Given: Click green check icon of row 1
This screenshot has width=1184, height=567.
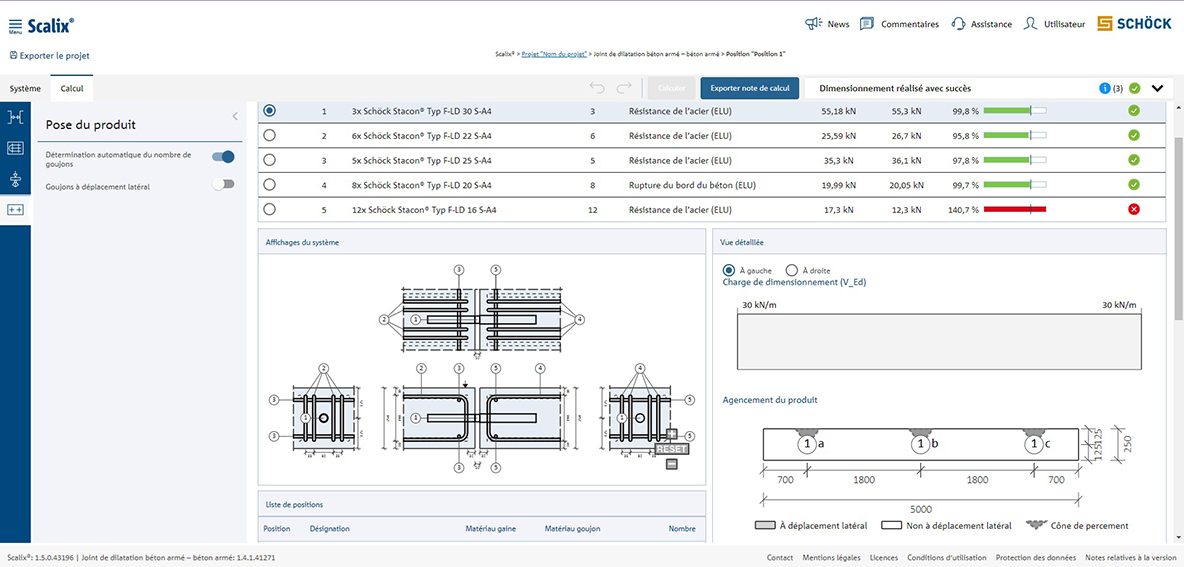Looking at the screenshot, I should [1133, 111].
